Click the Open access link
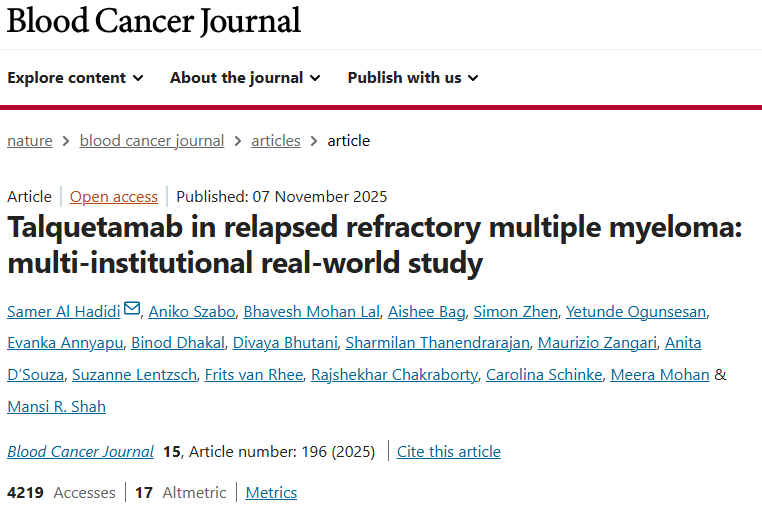The image size is (762, 510). [114, 197]
